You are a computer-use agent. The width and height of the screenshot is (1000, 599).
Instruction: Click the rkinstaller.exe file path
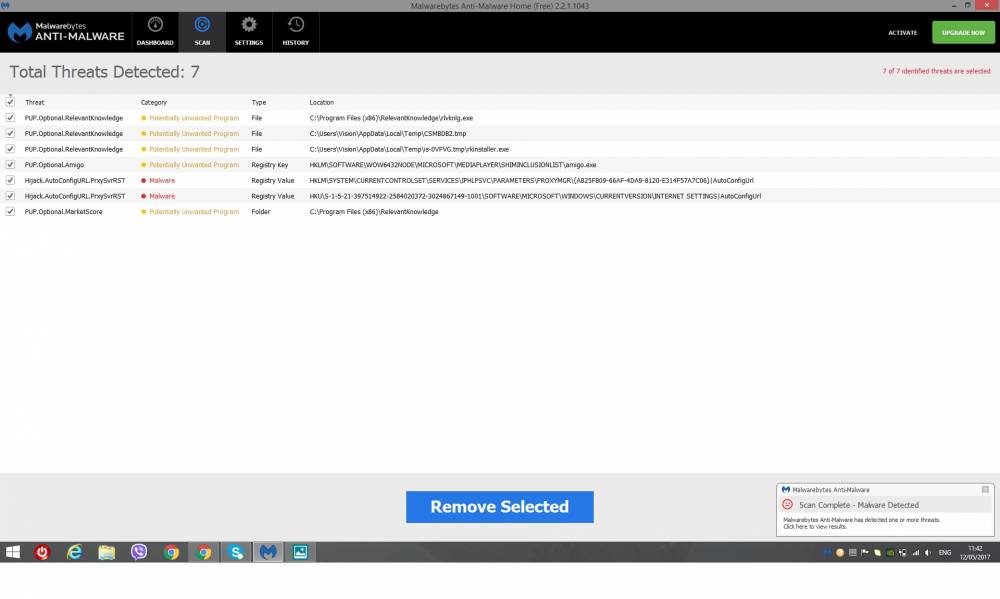click(409, 149)
